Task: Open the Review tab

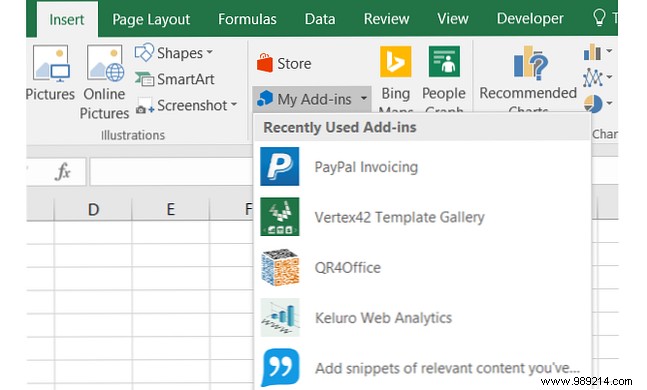Action: [x=386, y=19]
